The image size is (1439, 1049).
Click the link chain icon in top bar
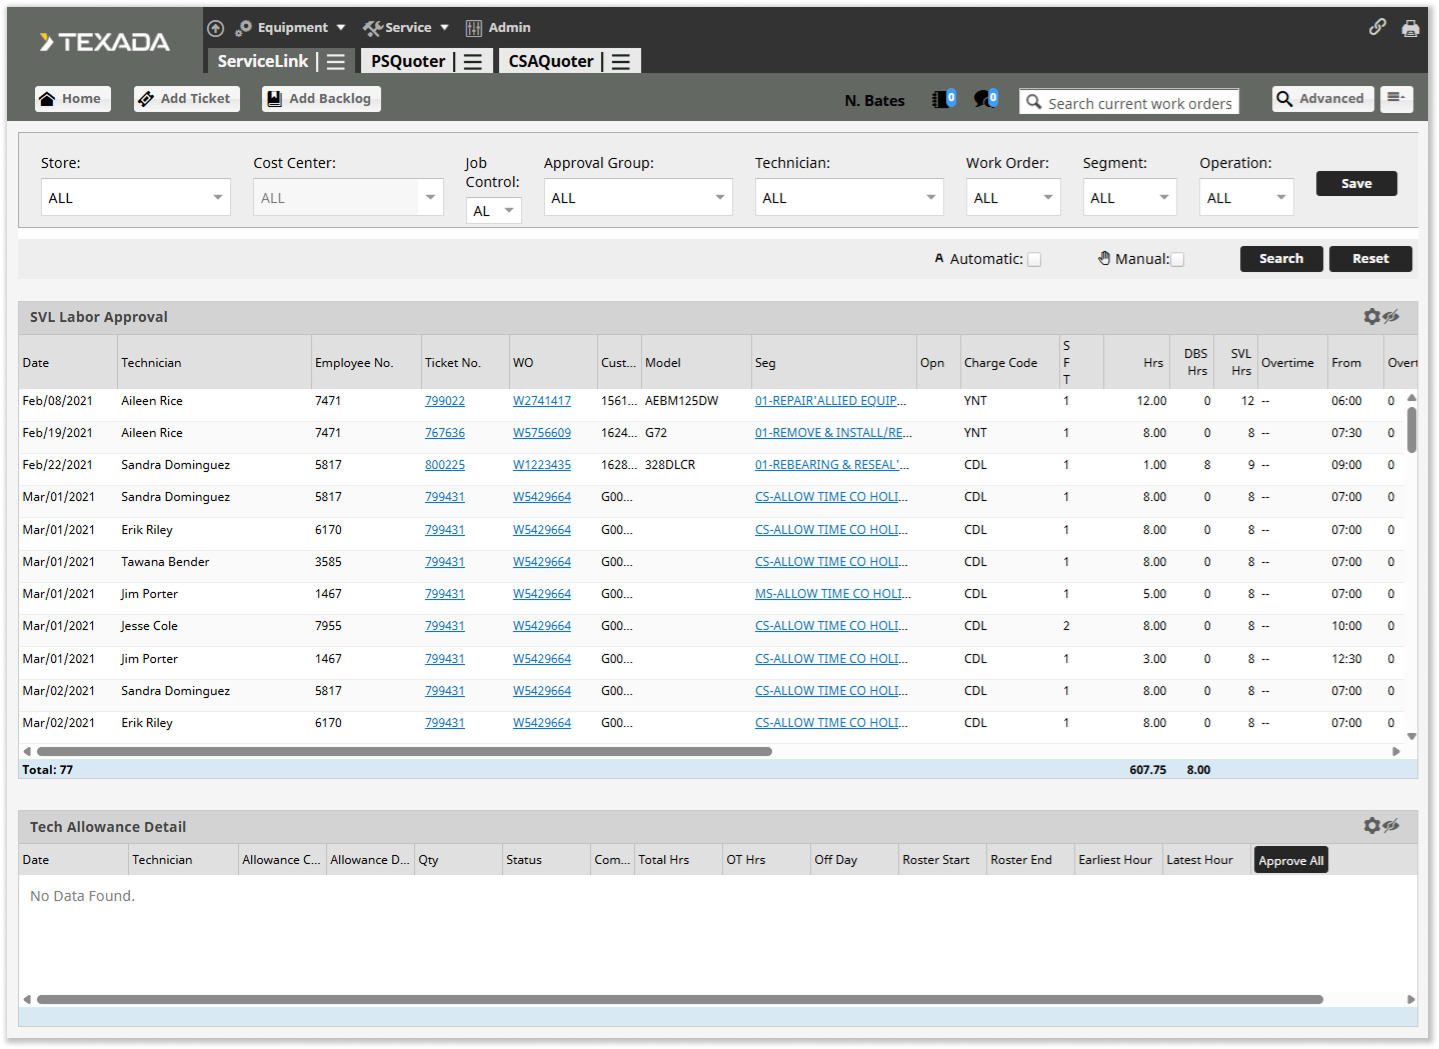click(x=1377, y=27)
